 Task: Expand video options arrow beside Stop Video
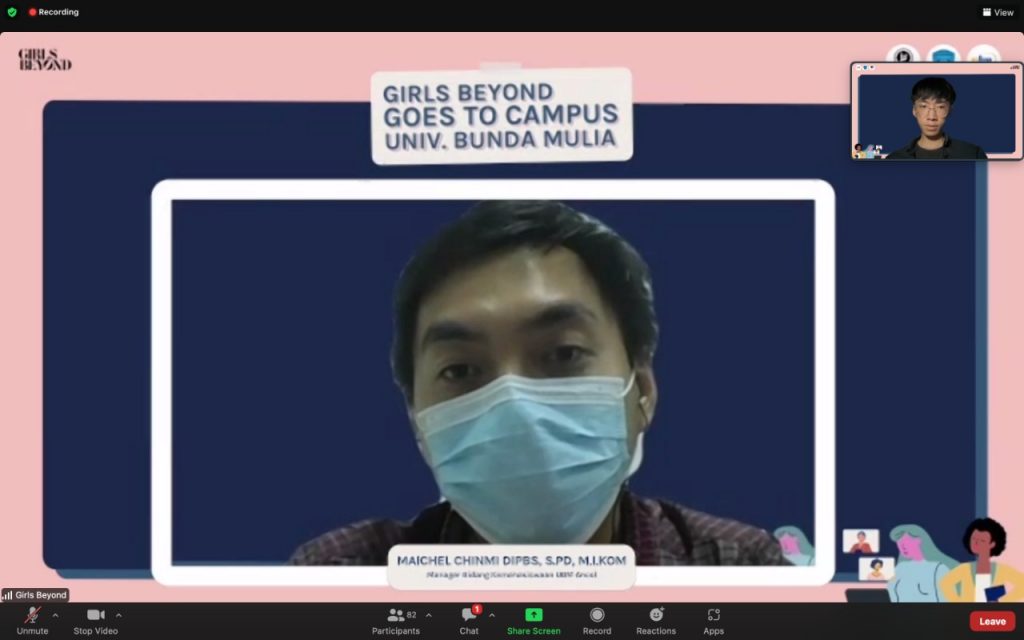coord(118,615)
